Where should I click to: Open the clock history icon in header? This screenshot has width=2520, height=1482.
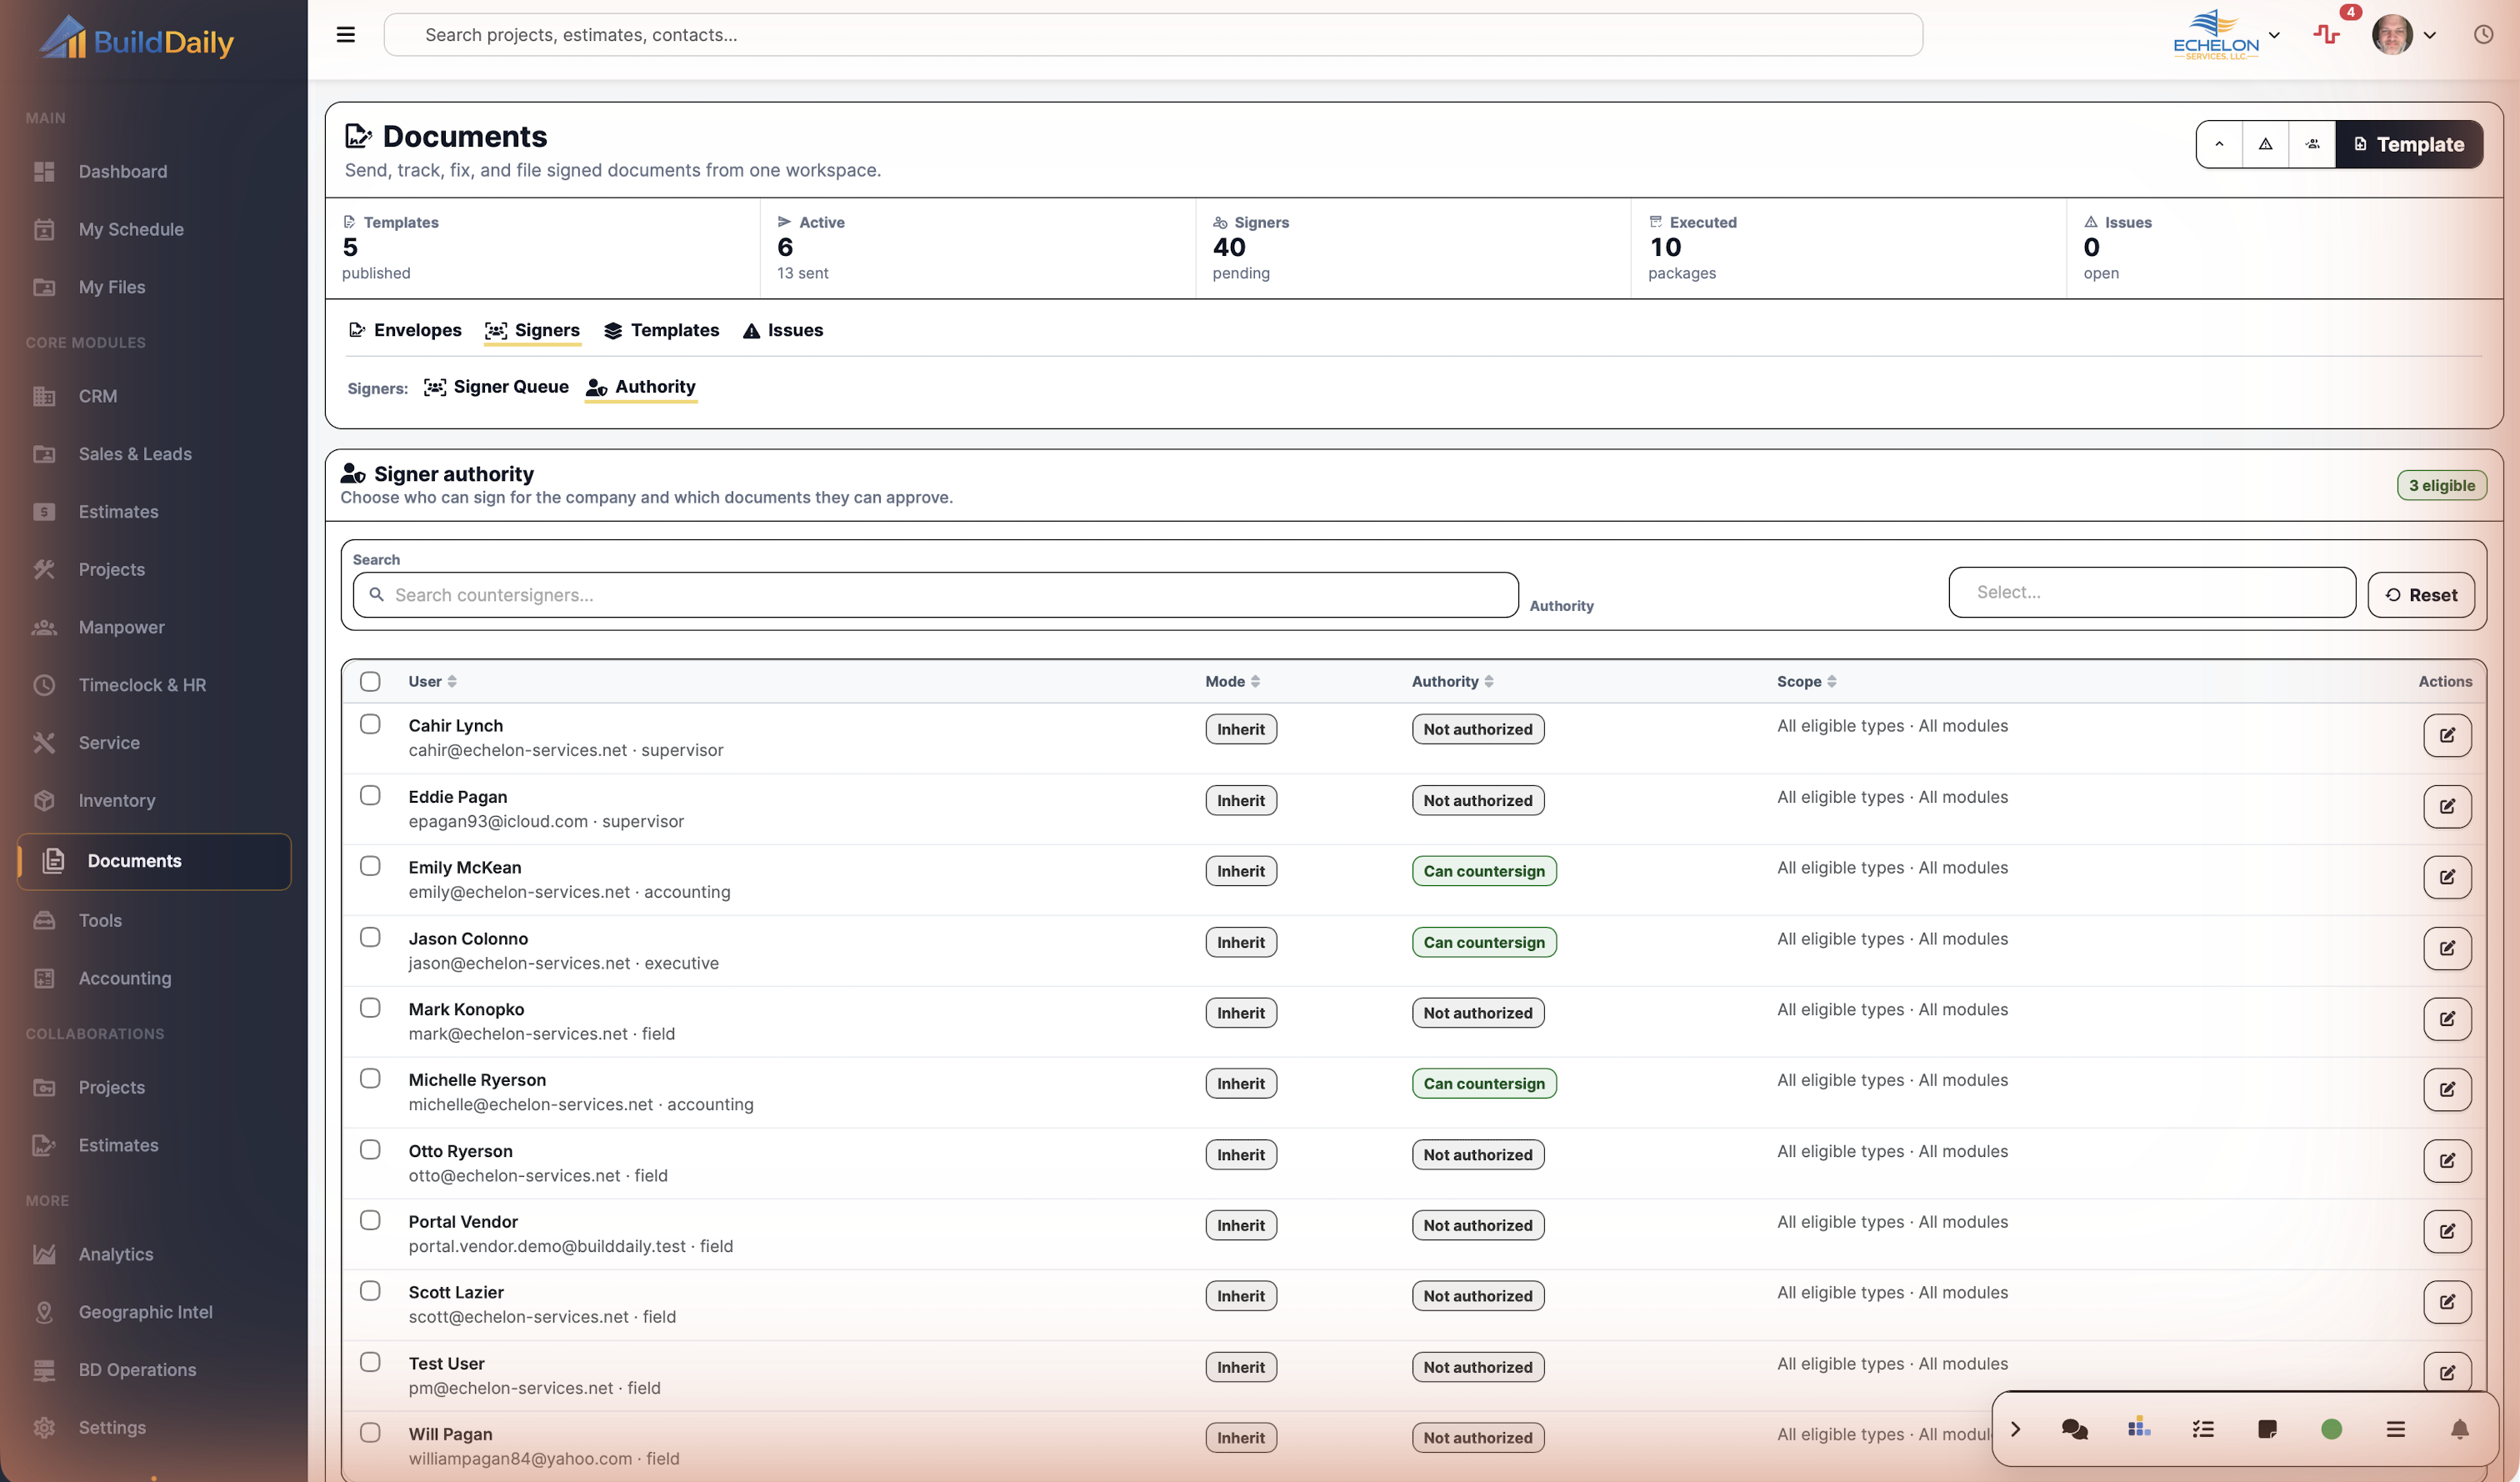(x=2483, y=35)
